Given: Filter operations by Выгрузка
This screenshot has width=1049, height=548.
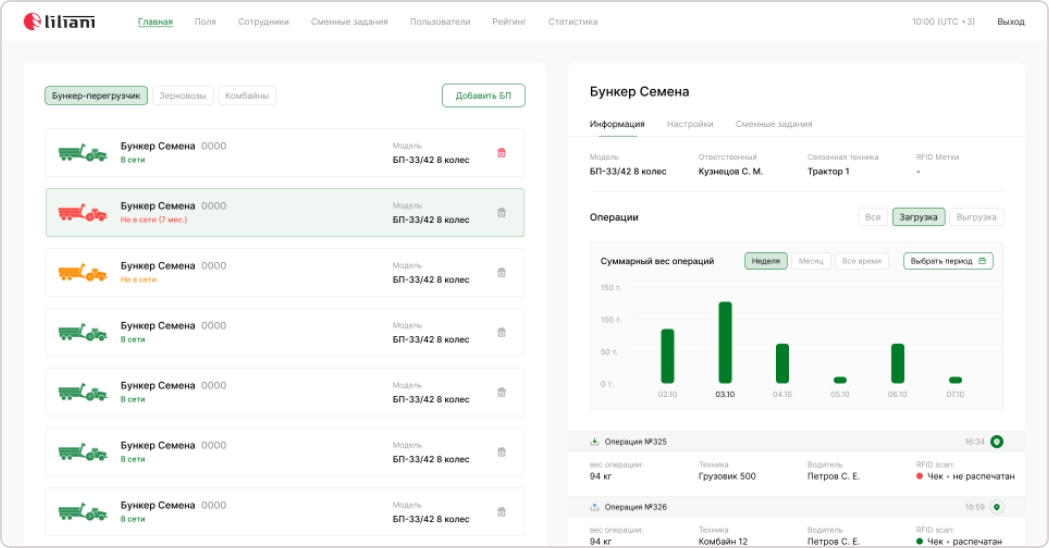Looking at the screenshot, I should click(976, 217).
